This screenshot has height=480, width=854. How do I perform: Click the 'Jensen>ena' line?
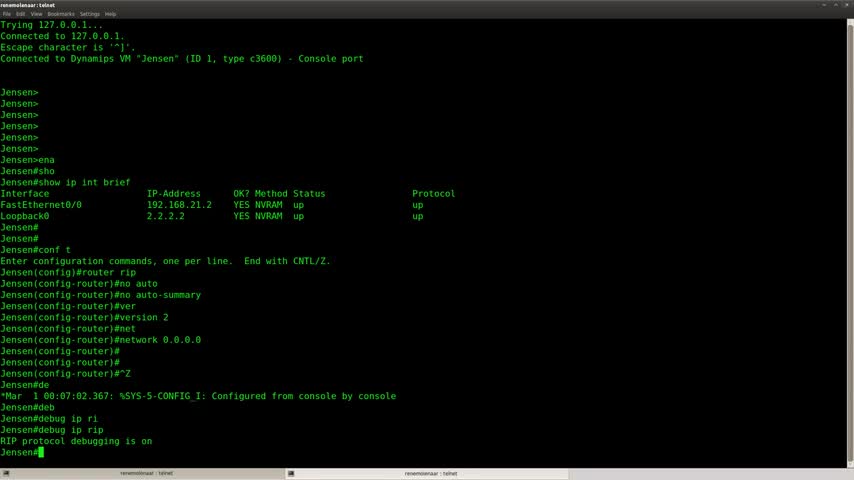(x=27, y=160)
